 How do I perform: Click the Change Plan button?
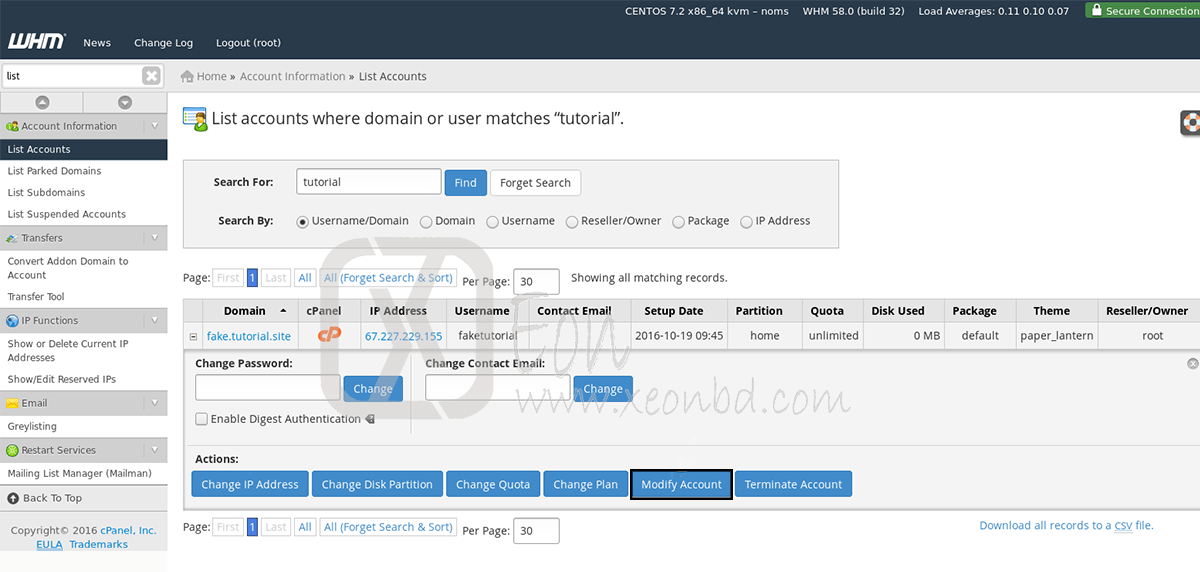point(586,484)
